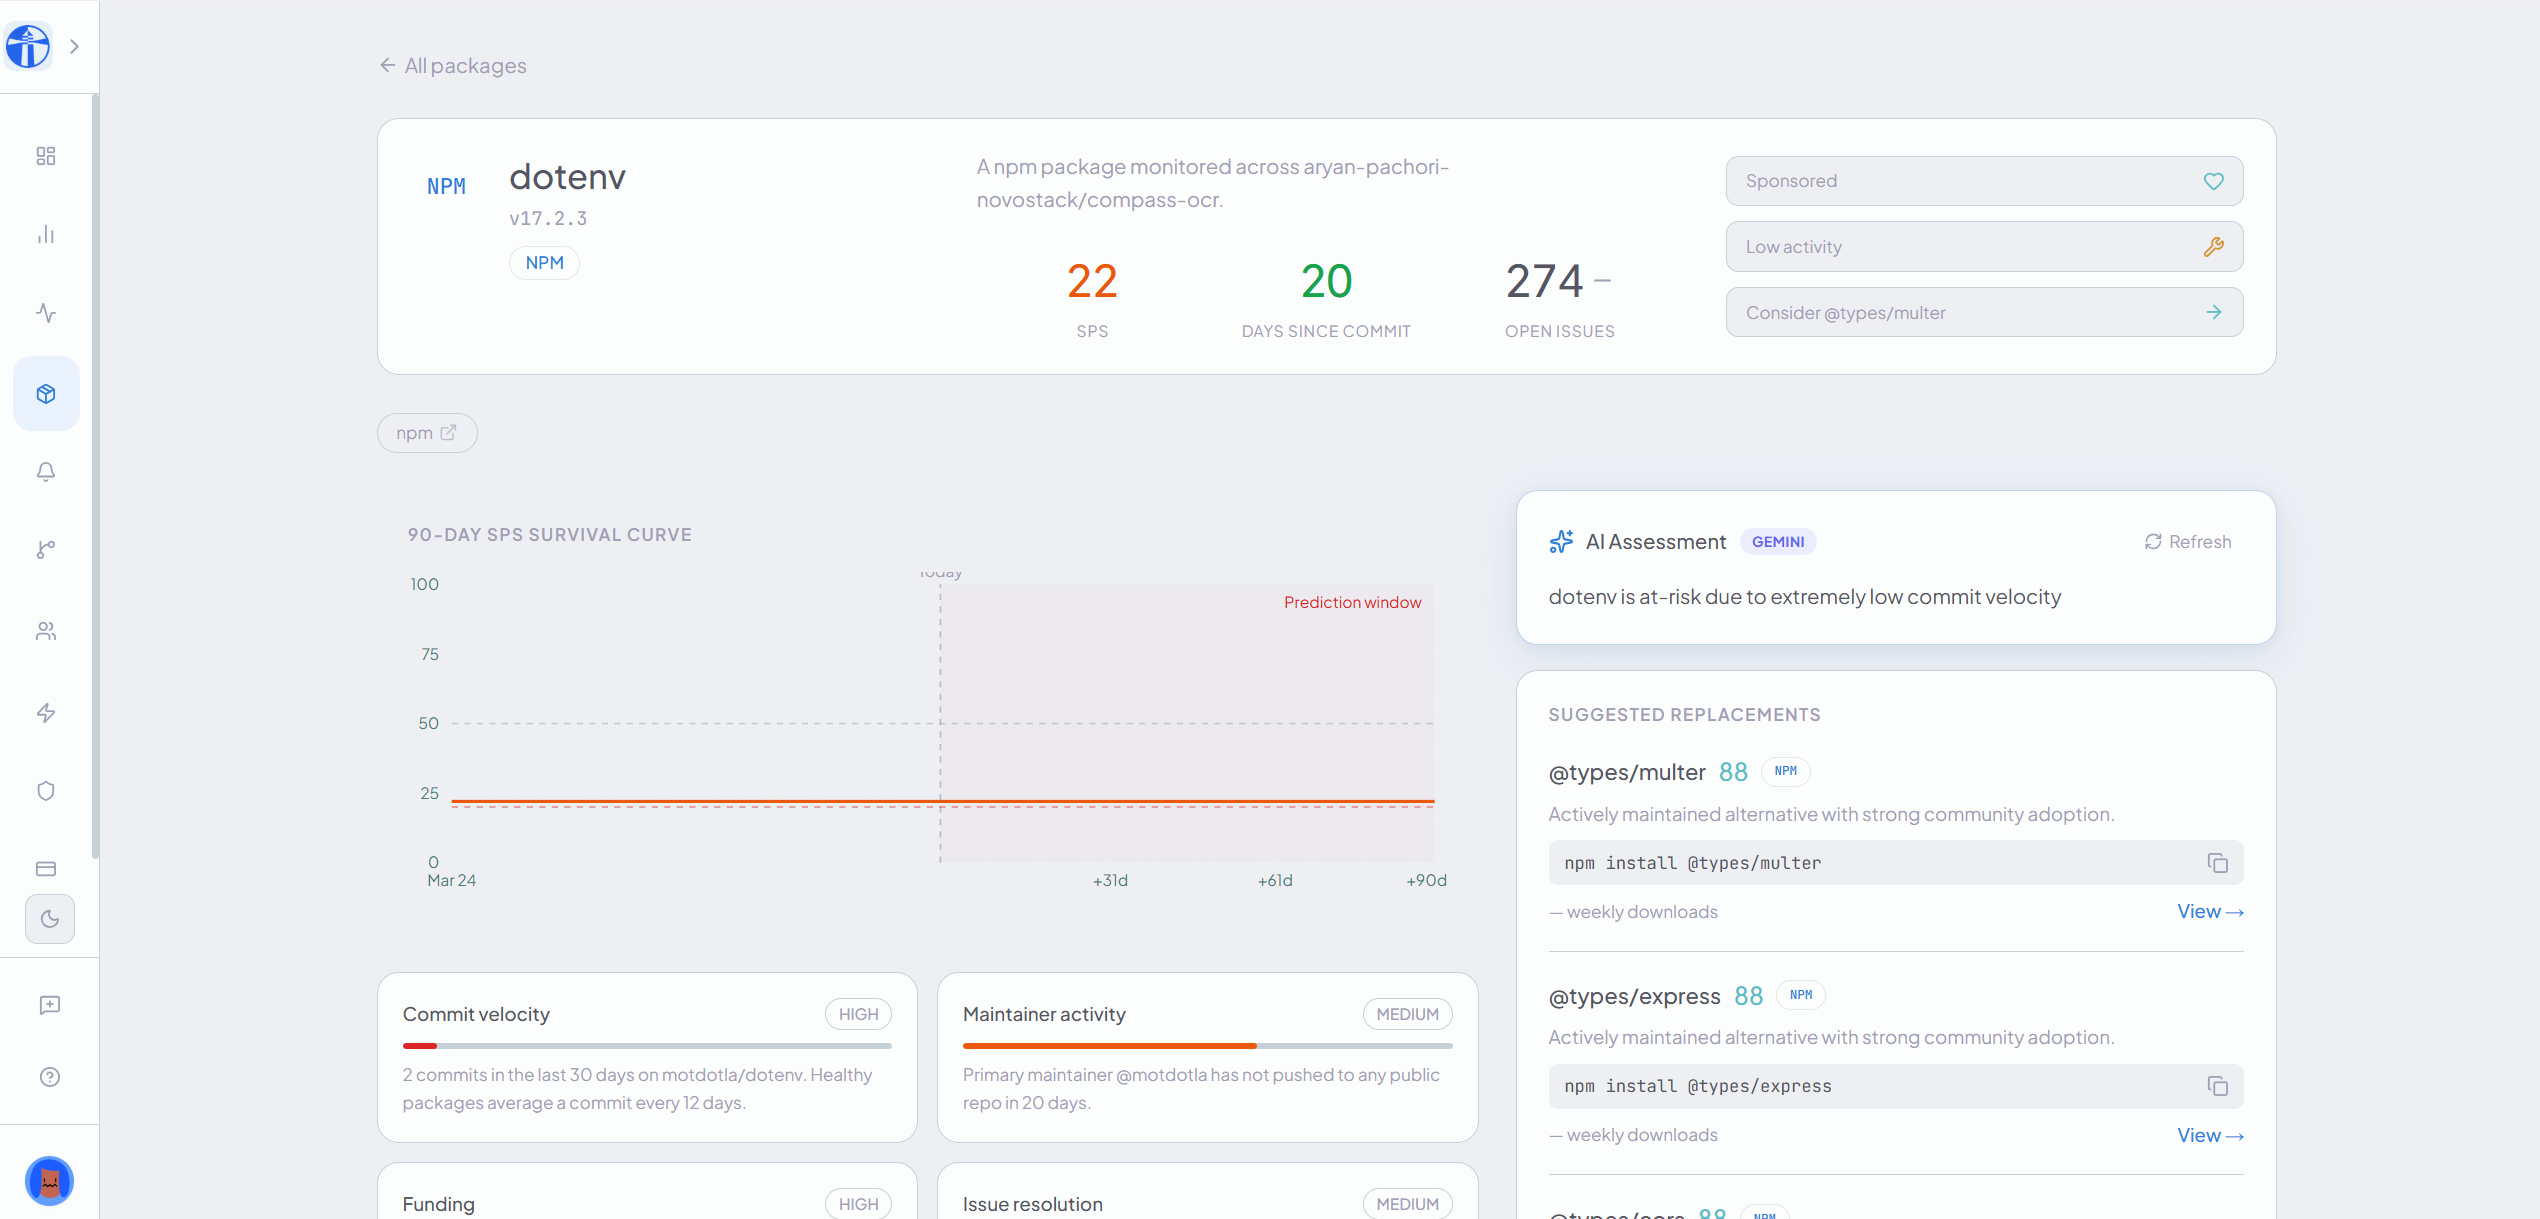Open the activity pulse icon in the sidebar
This screenshot has height=1219, width=2540.
click(46, 313)
